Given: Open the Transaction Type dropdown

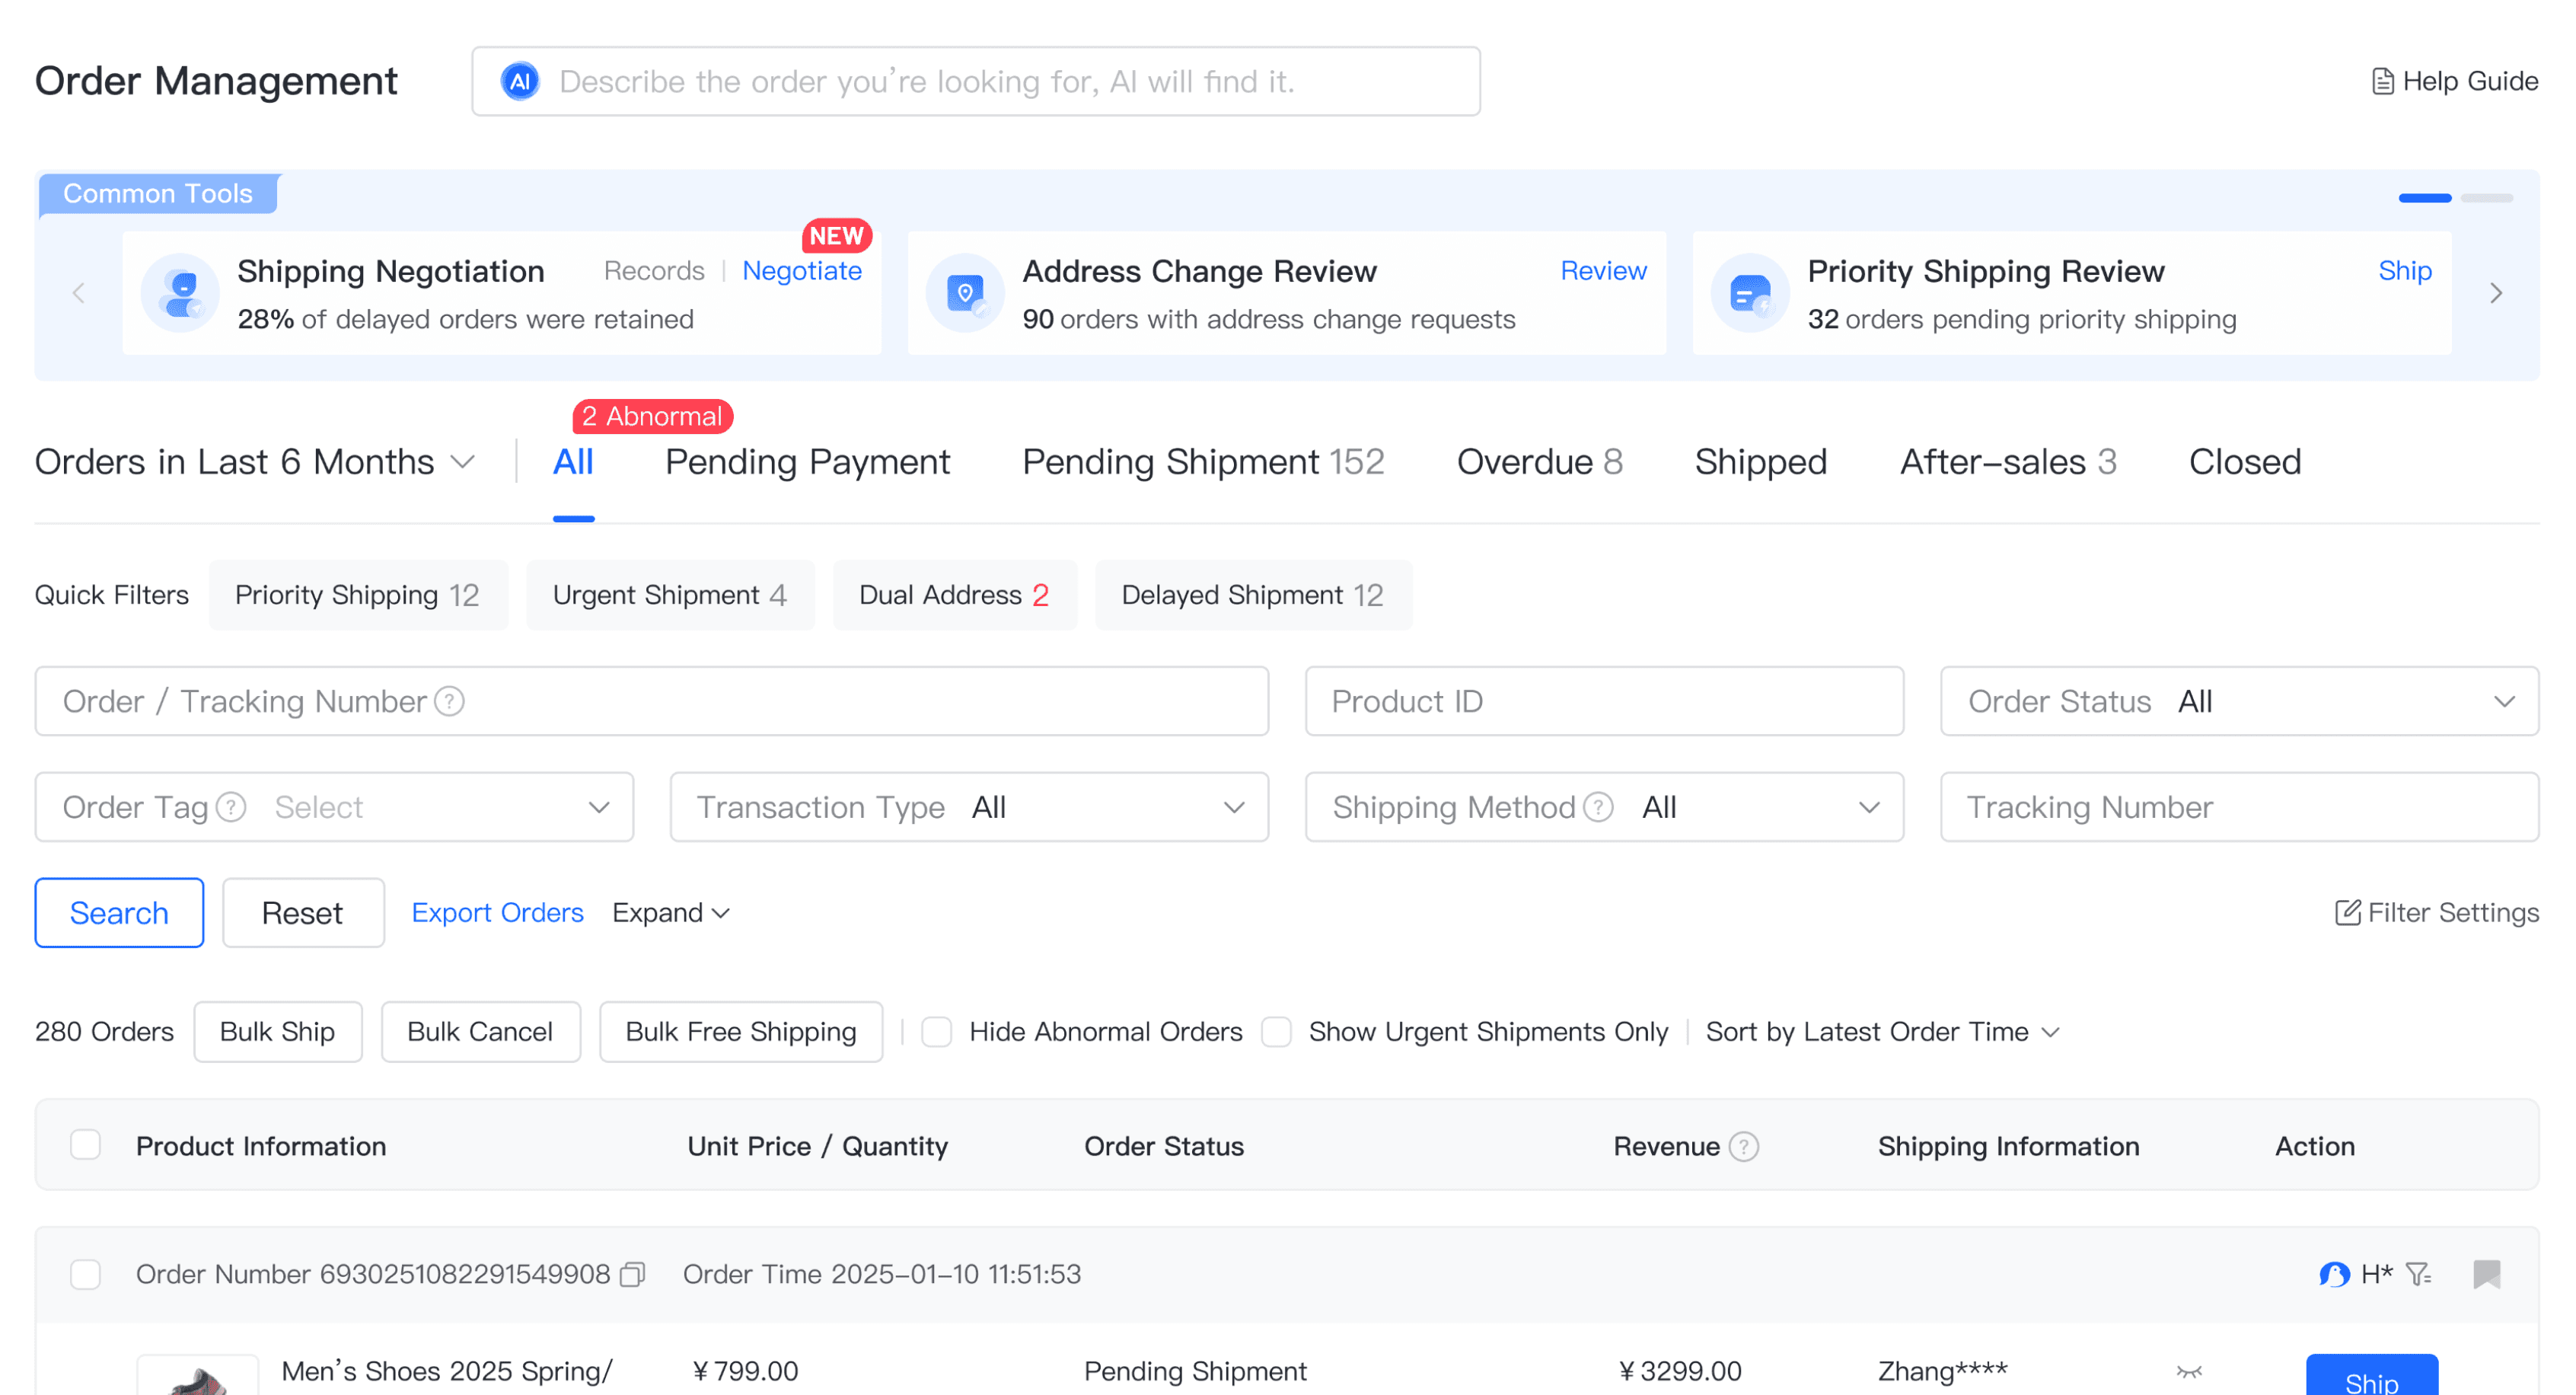Looking at the screenshot, I should coord(968,807).
